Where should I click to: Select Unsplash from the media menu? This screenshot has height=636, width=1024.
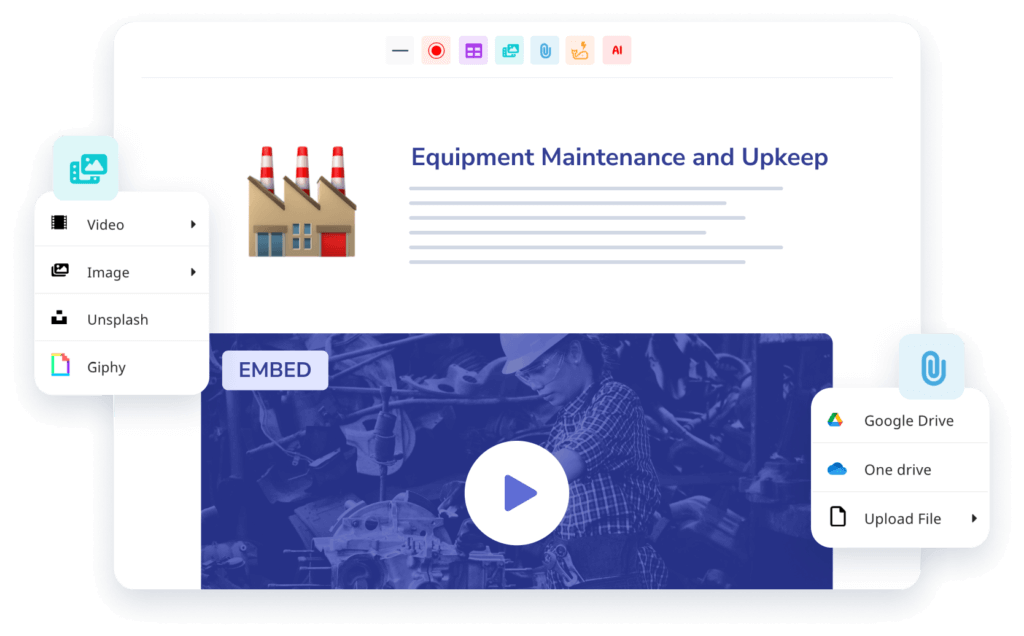(x=117, y=320)
